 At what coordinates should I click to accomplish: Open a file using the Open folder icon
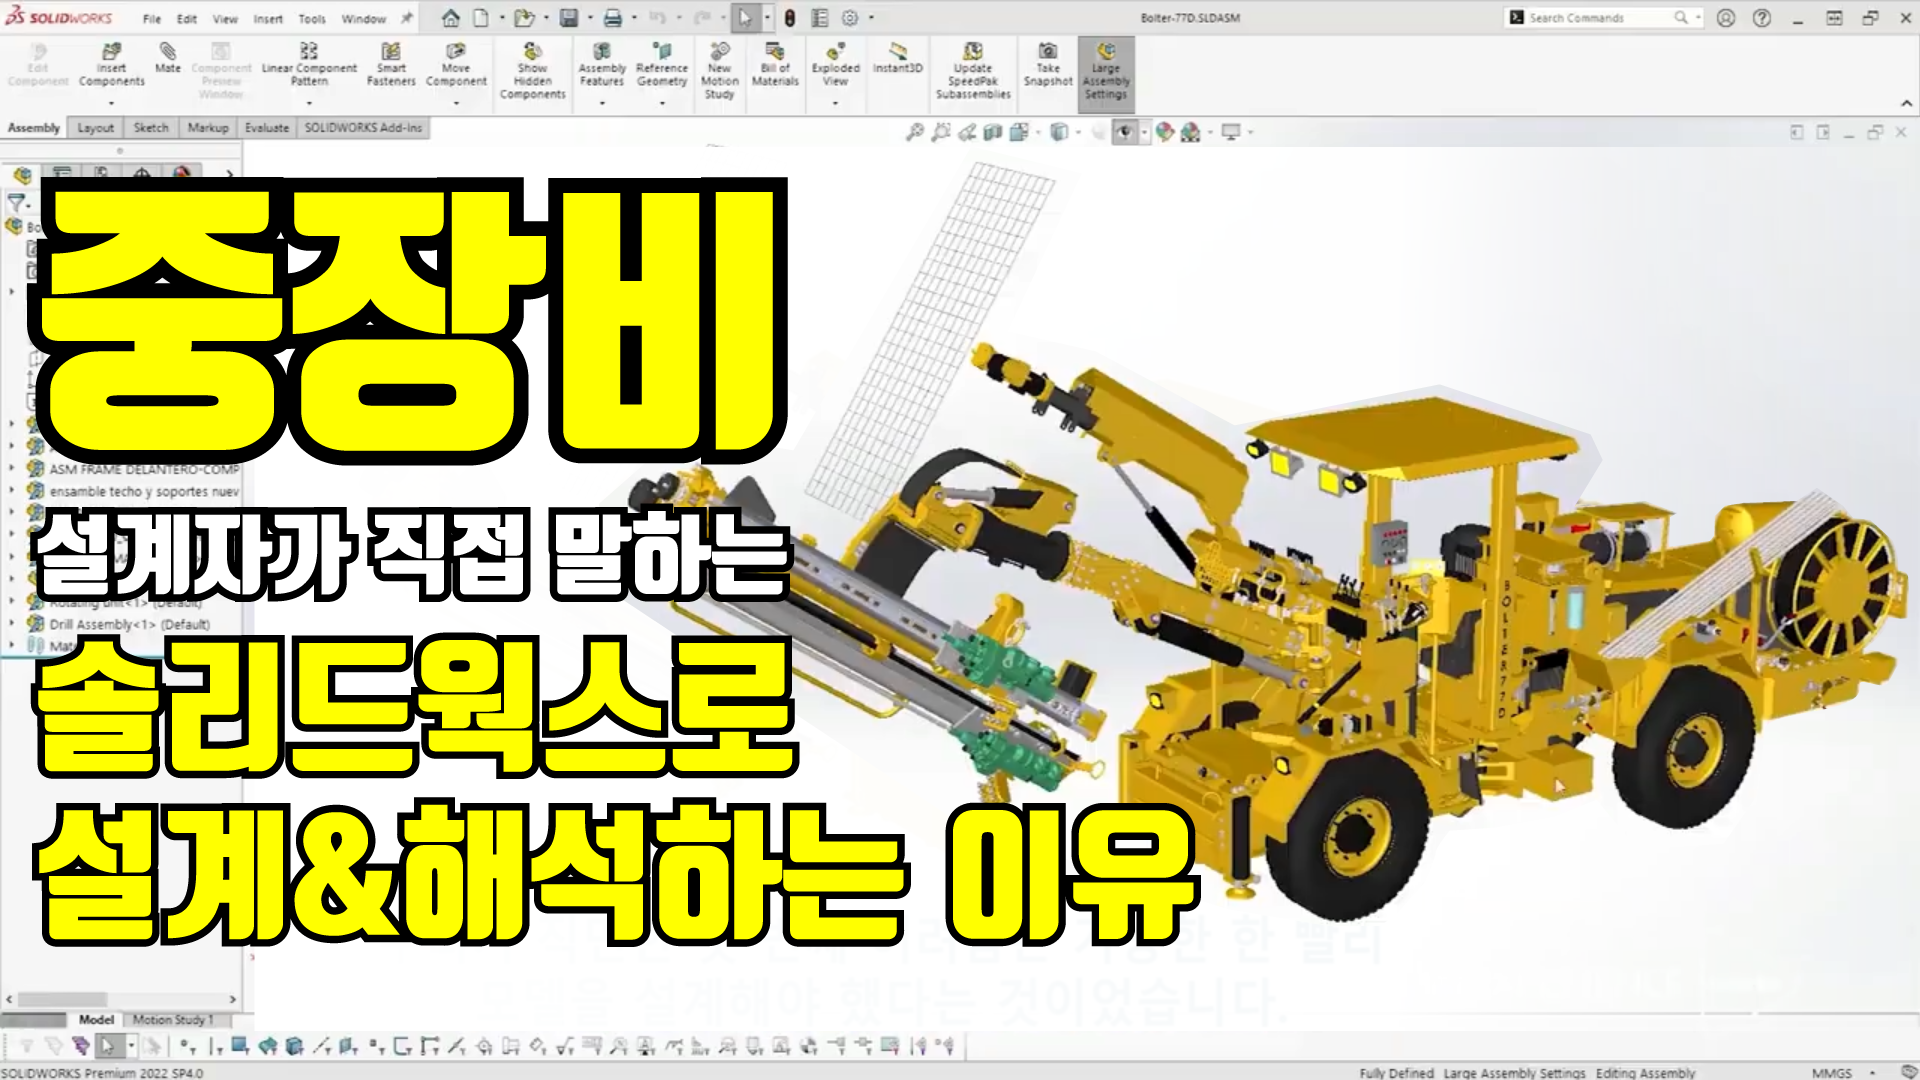(523, 18)
